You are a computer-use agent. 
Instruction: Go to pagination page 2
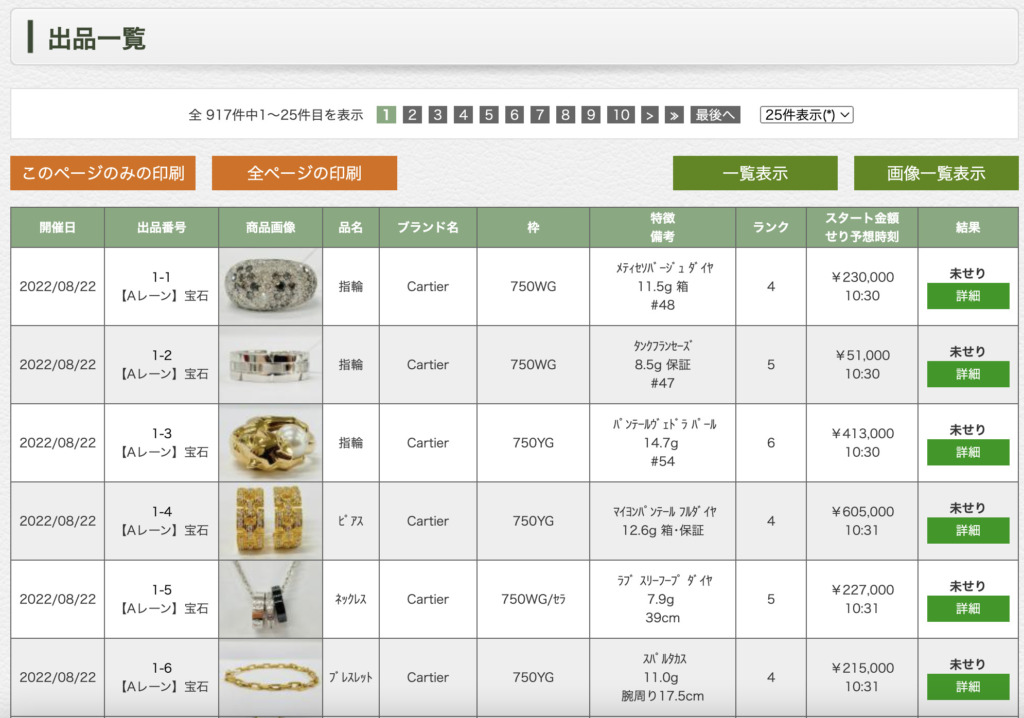(x=411, y=115)
